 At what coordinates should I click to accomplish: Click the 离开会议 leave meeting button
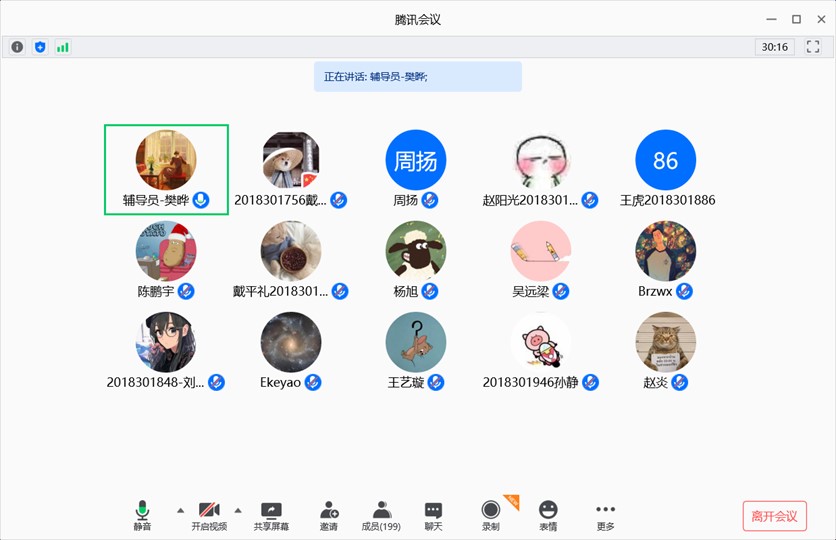pyautogui.click(x=774, y=516)
